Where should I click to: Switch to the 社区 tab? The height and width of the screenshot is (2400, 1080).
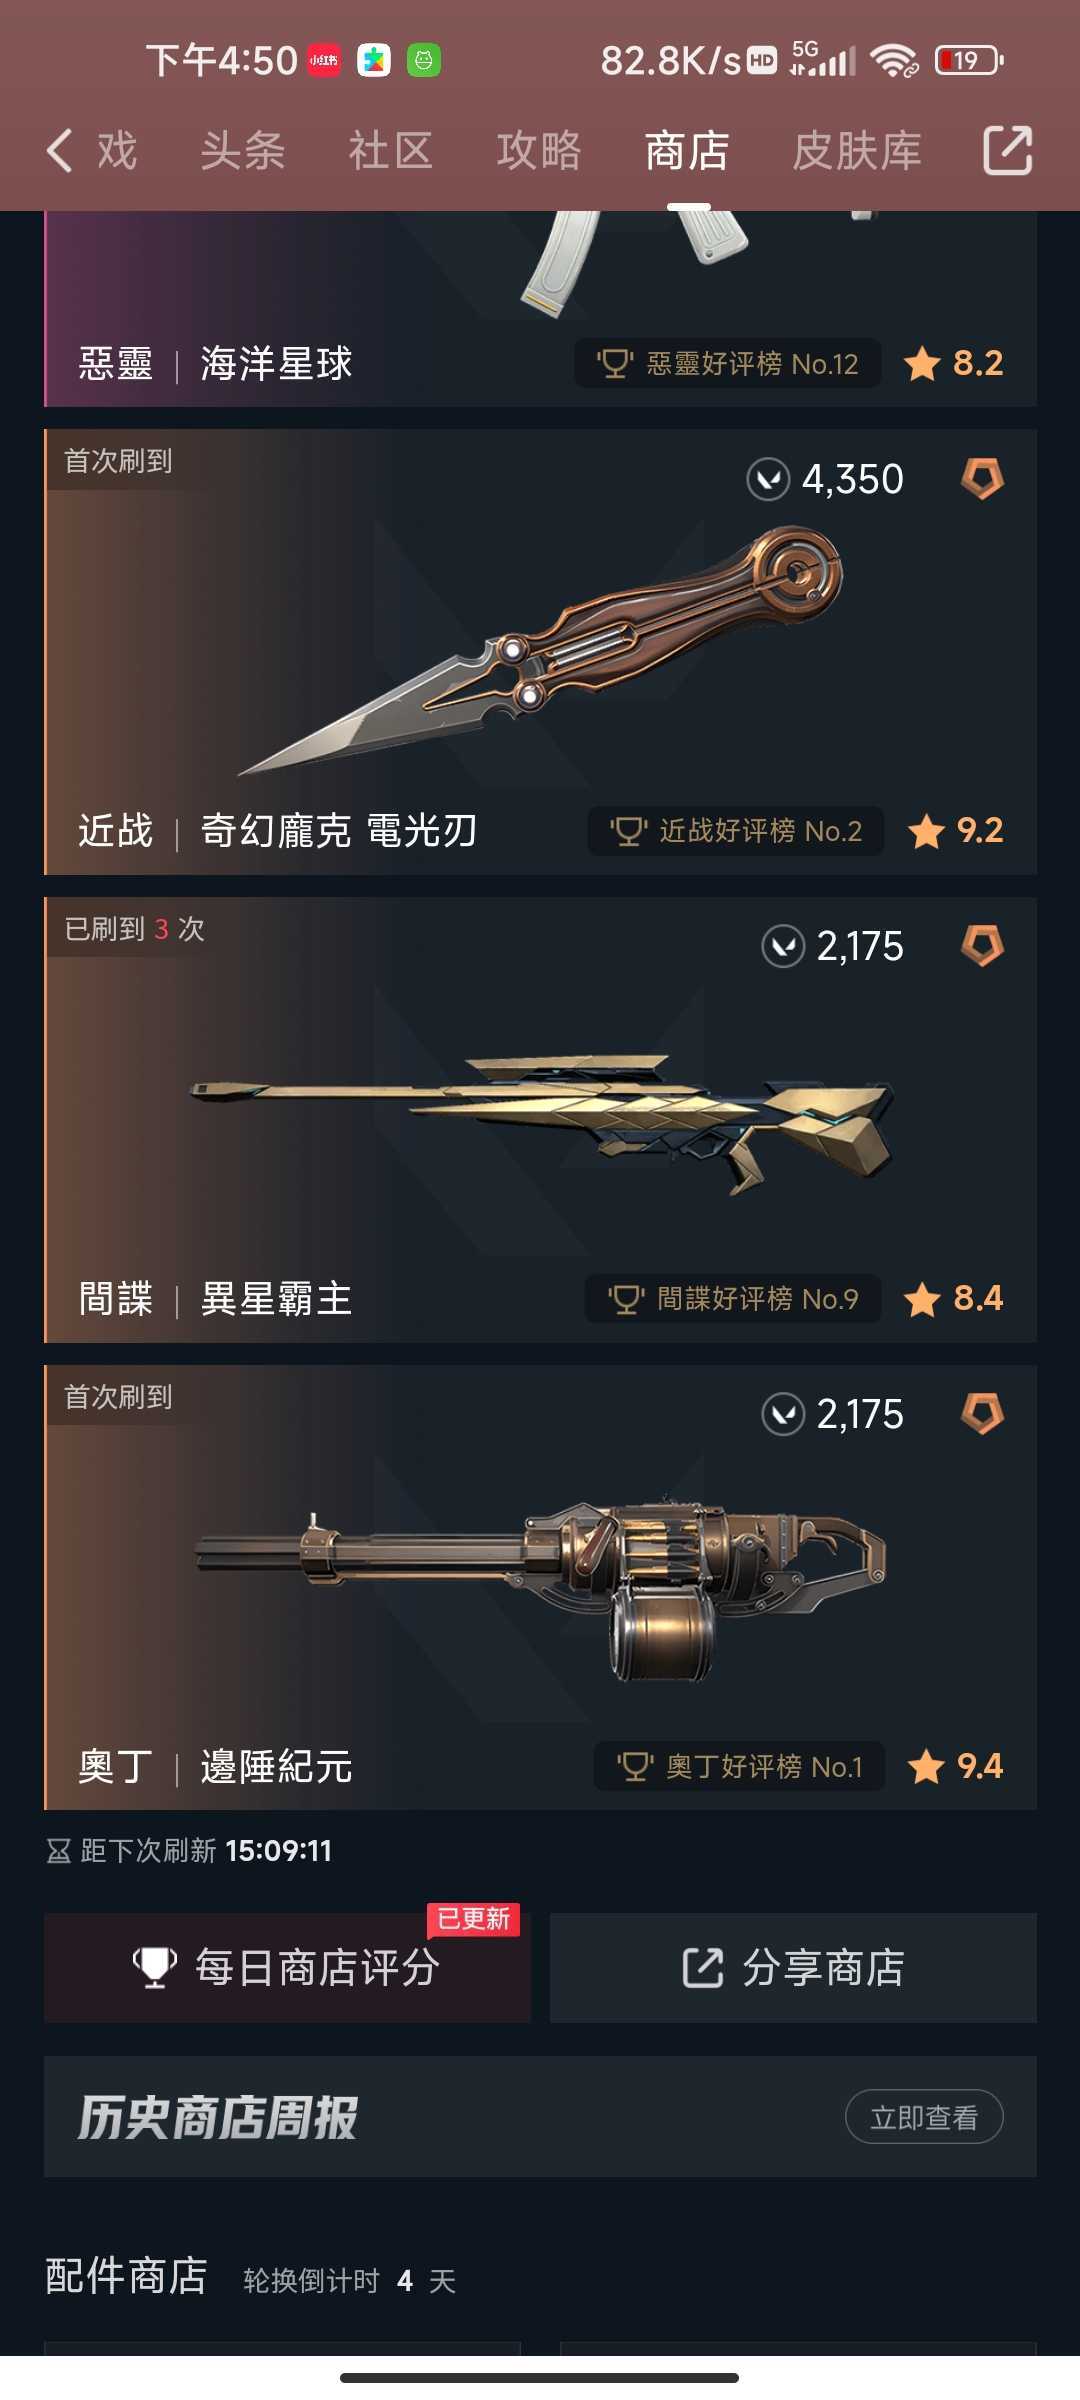pyautogui.click(x=391, y=151)
